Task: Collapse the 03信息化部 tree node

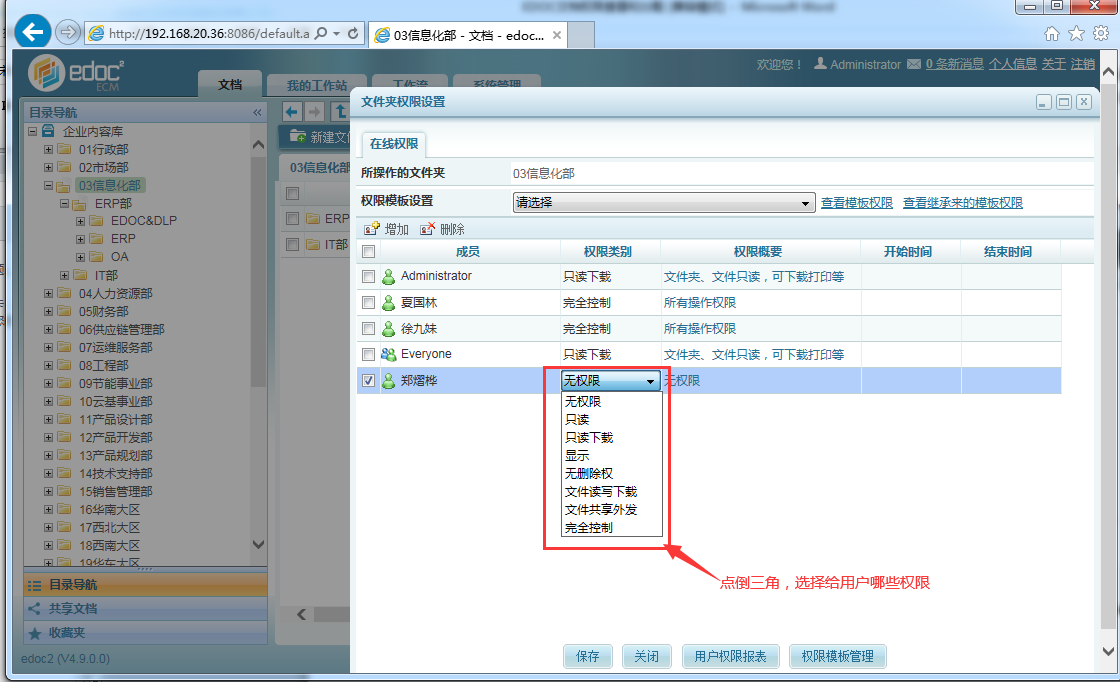Action: click(48, 186)
